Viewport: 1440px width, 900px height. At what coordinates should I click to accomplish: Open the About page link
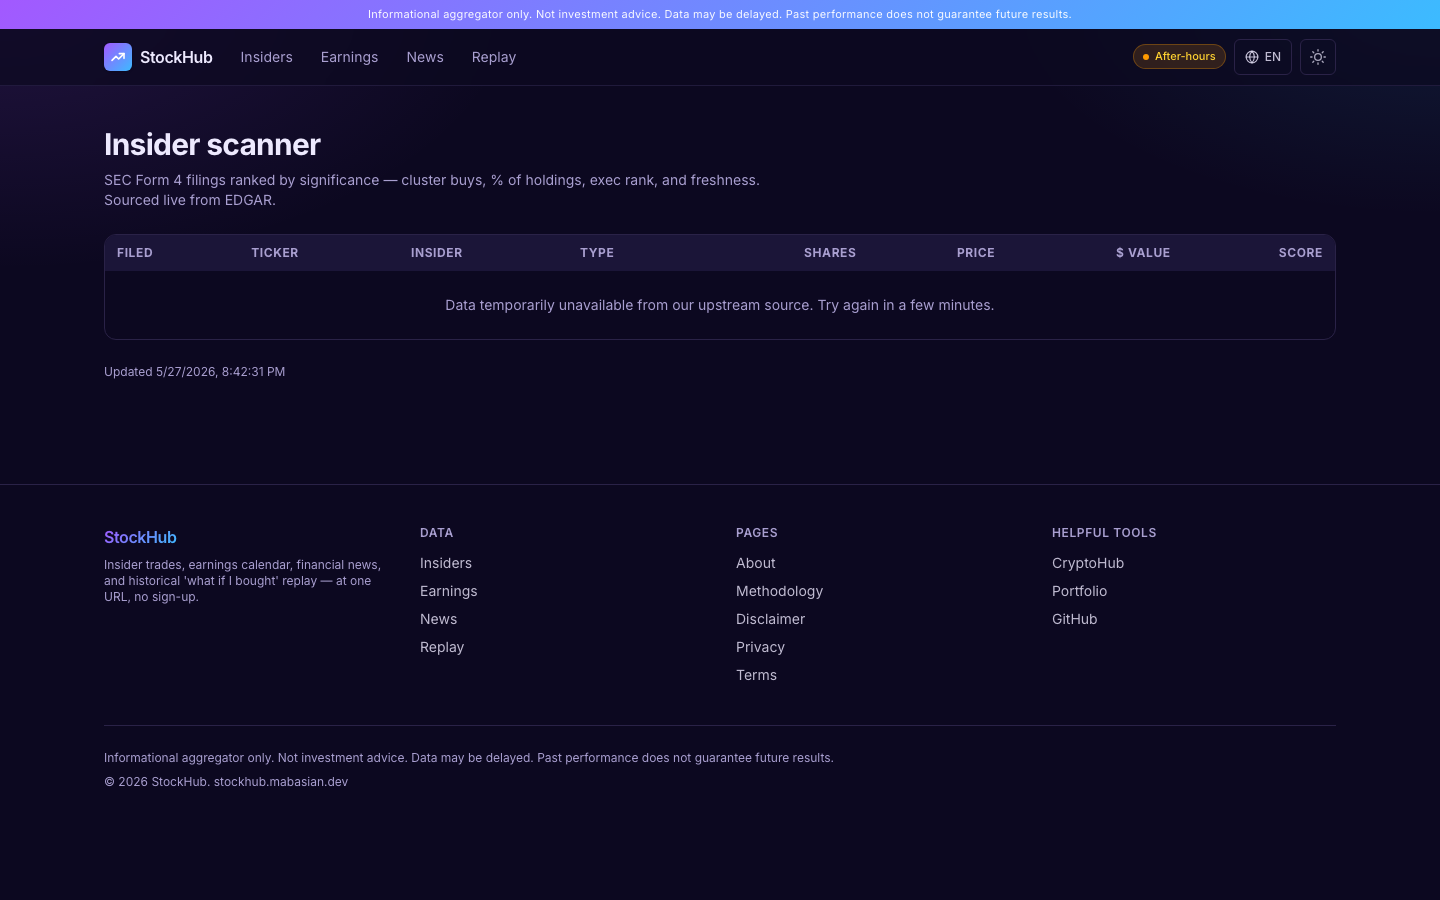[x=756, y=563]
